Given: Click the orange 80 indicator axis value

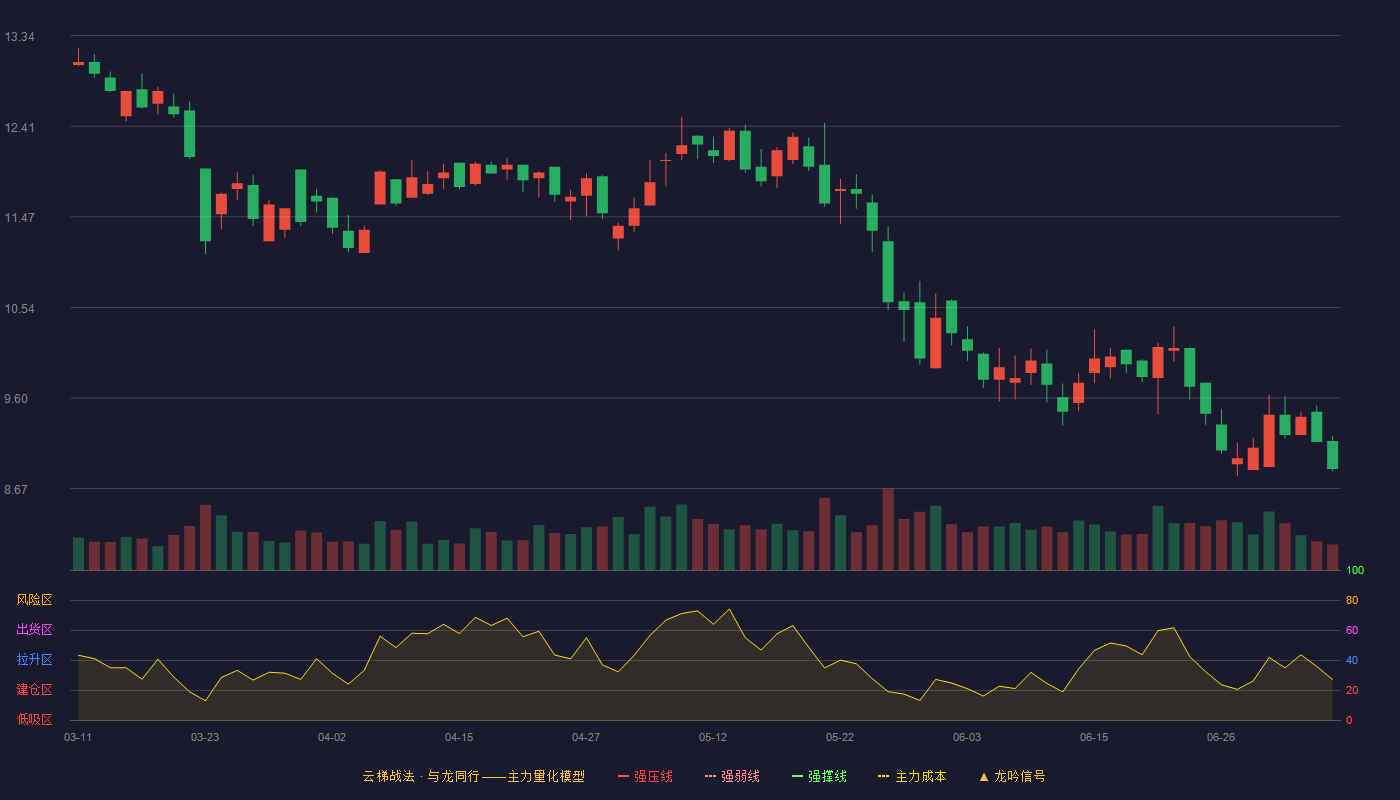Looking at the screenshot, I should 1352,601.
